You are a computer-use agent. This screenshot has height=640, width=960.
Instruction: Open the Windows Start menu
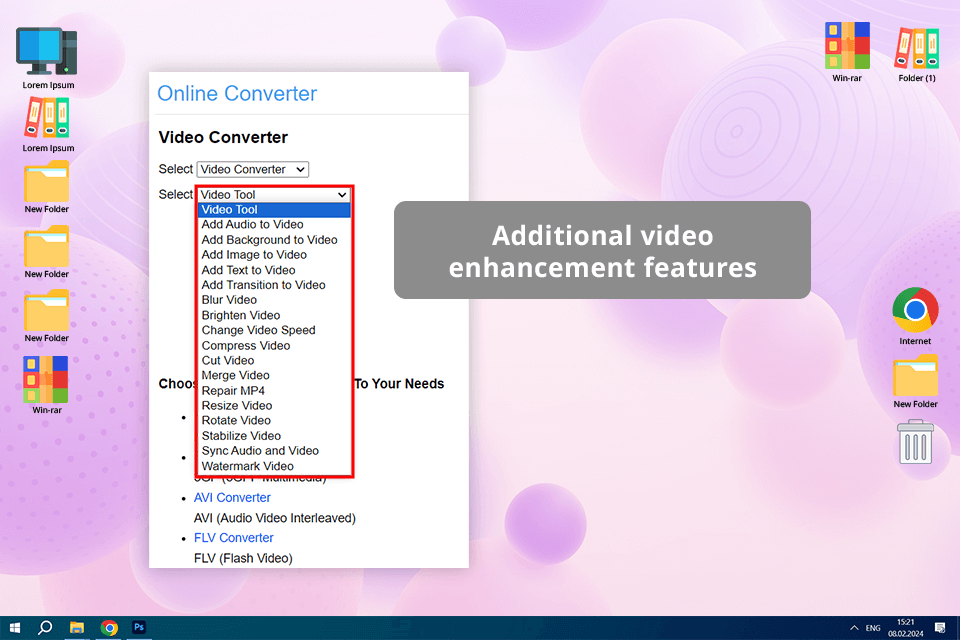(x=15, y=628)
